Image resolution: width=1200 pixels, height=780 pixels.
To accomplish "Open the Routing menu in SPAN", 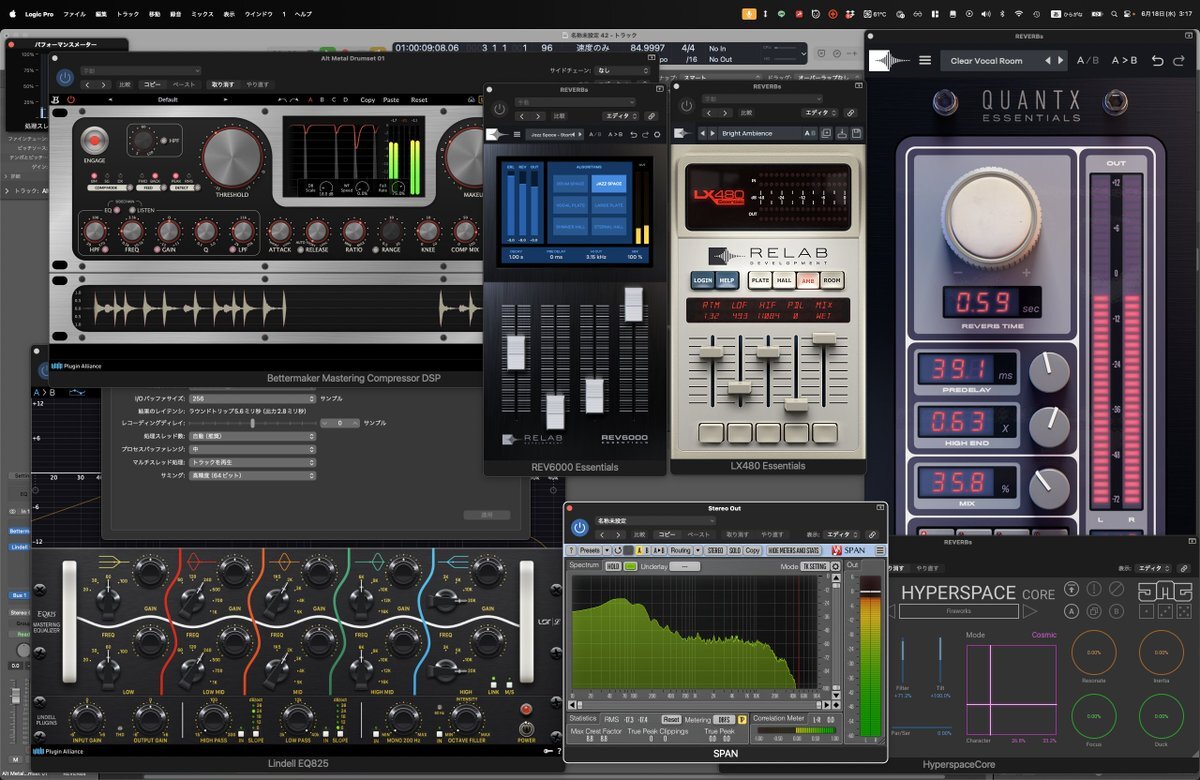I will pos(683,550).
